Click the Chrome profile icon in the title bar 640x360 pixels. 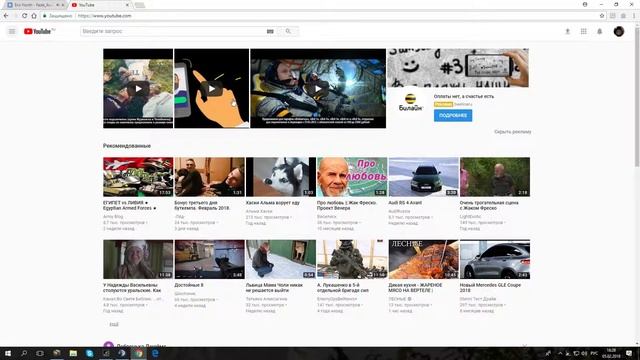click(585, 4)
